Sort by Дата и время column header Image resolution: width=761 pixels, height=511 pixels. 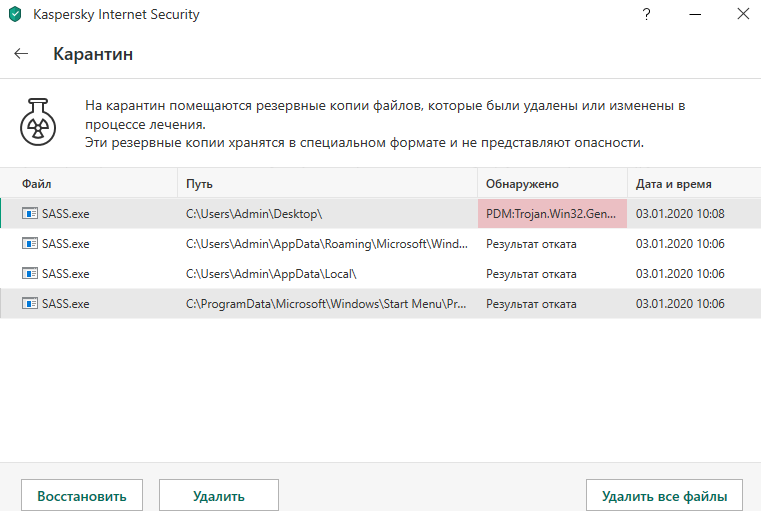690,184
